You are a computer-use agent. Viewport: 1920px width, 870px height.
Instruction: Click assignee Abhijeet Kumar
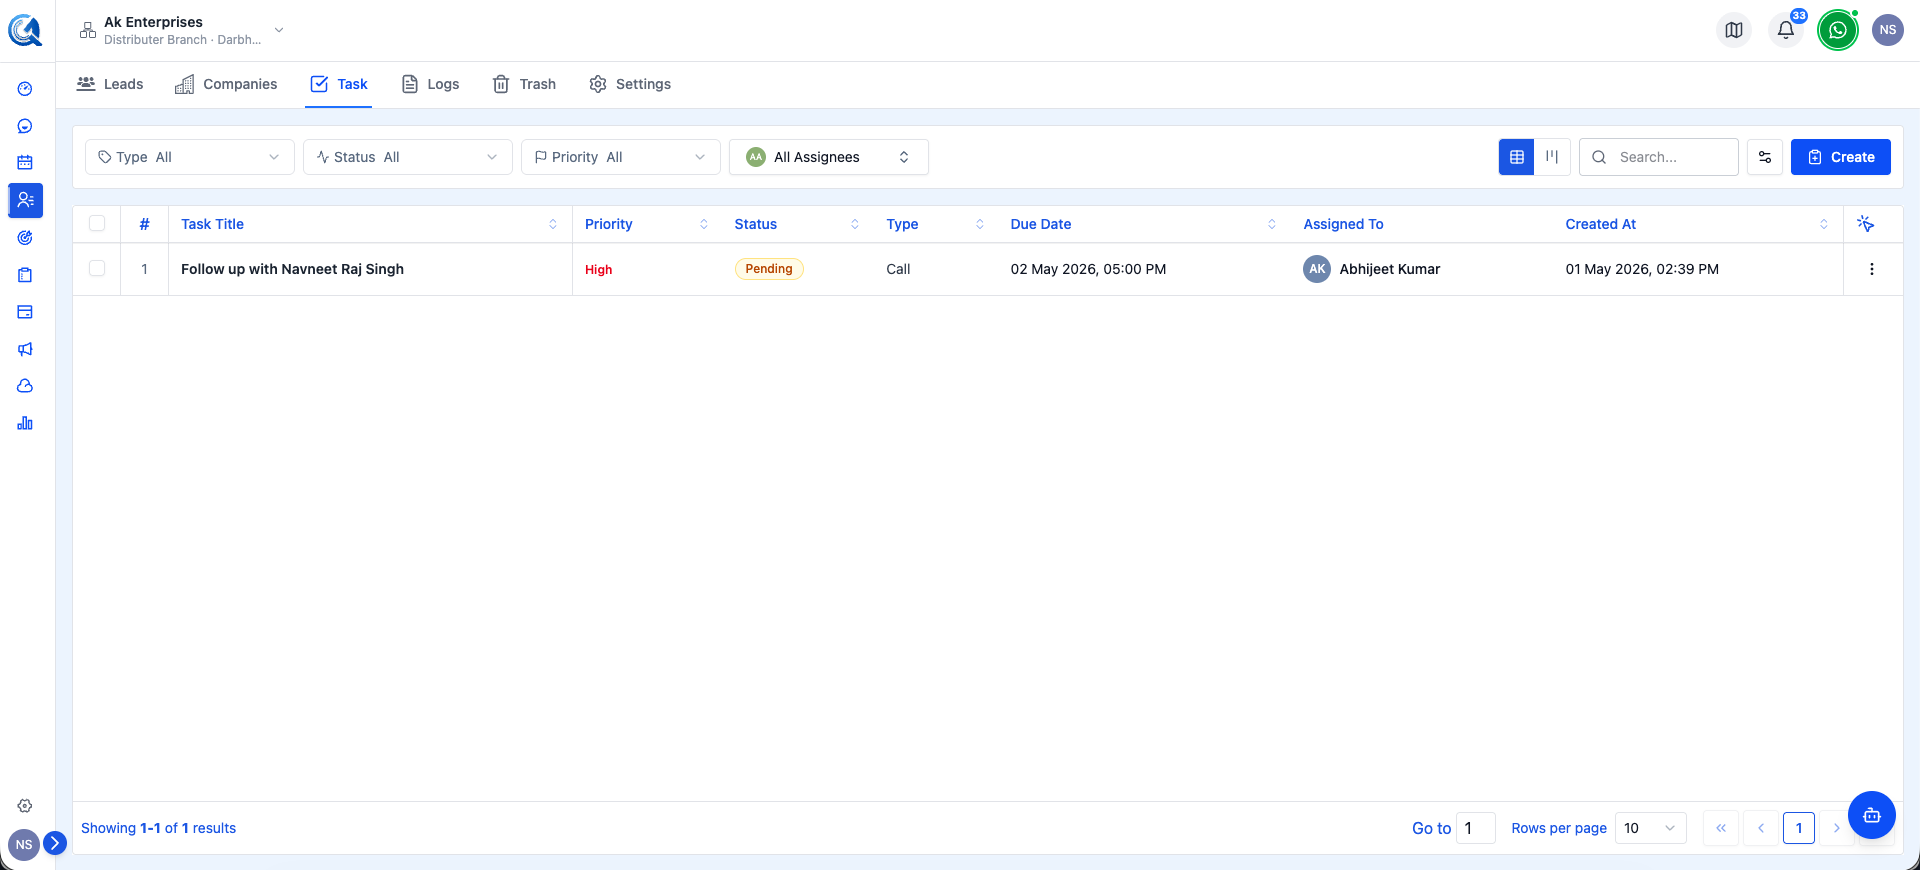pyautogui.click(x=1372, y=269)
